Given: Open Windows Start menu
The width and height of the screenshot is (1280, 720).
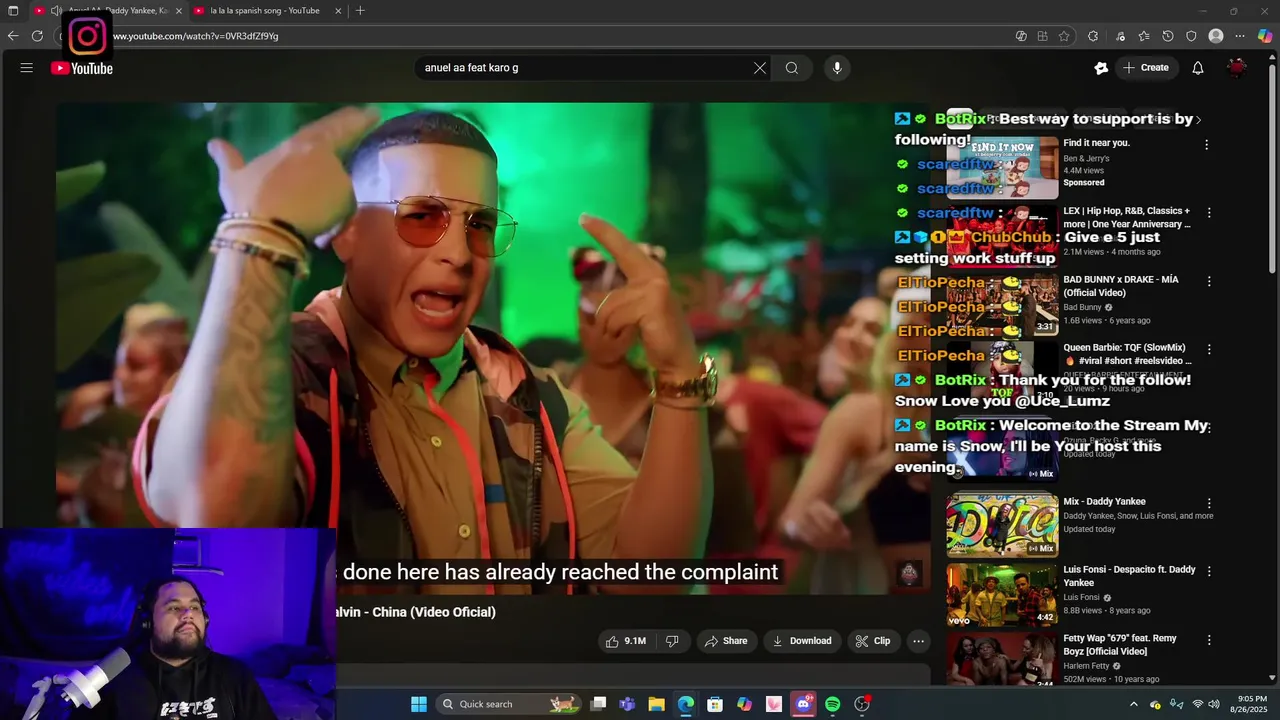Looking at the screenshot, I should tap(419, 704).
